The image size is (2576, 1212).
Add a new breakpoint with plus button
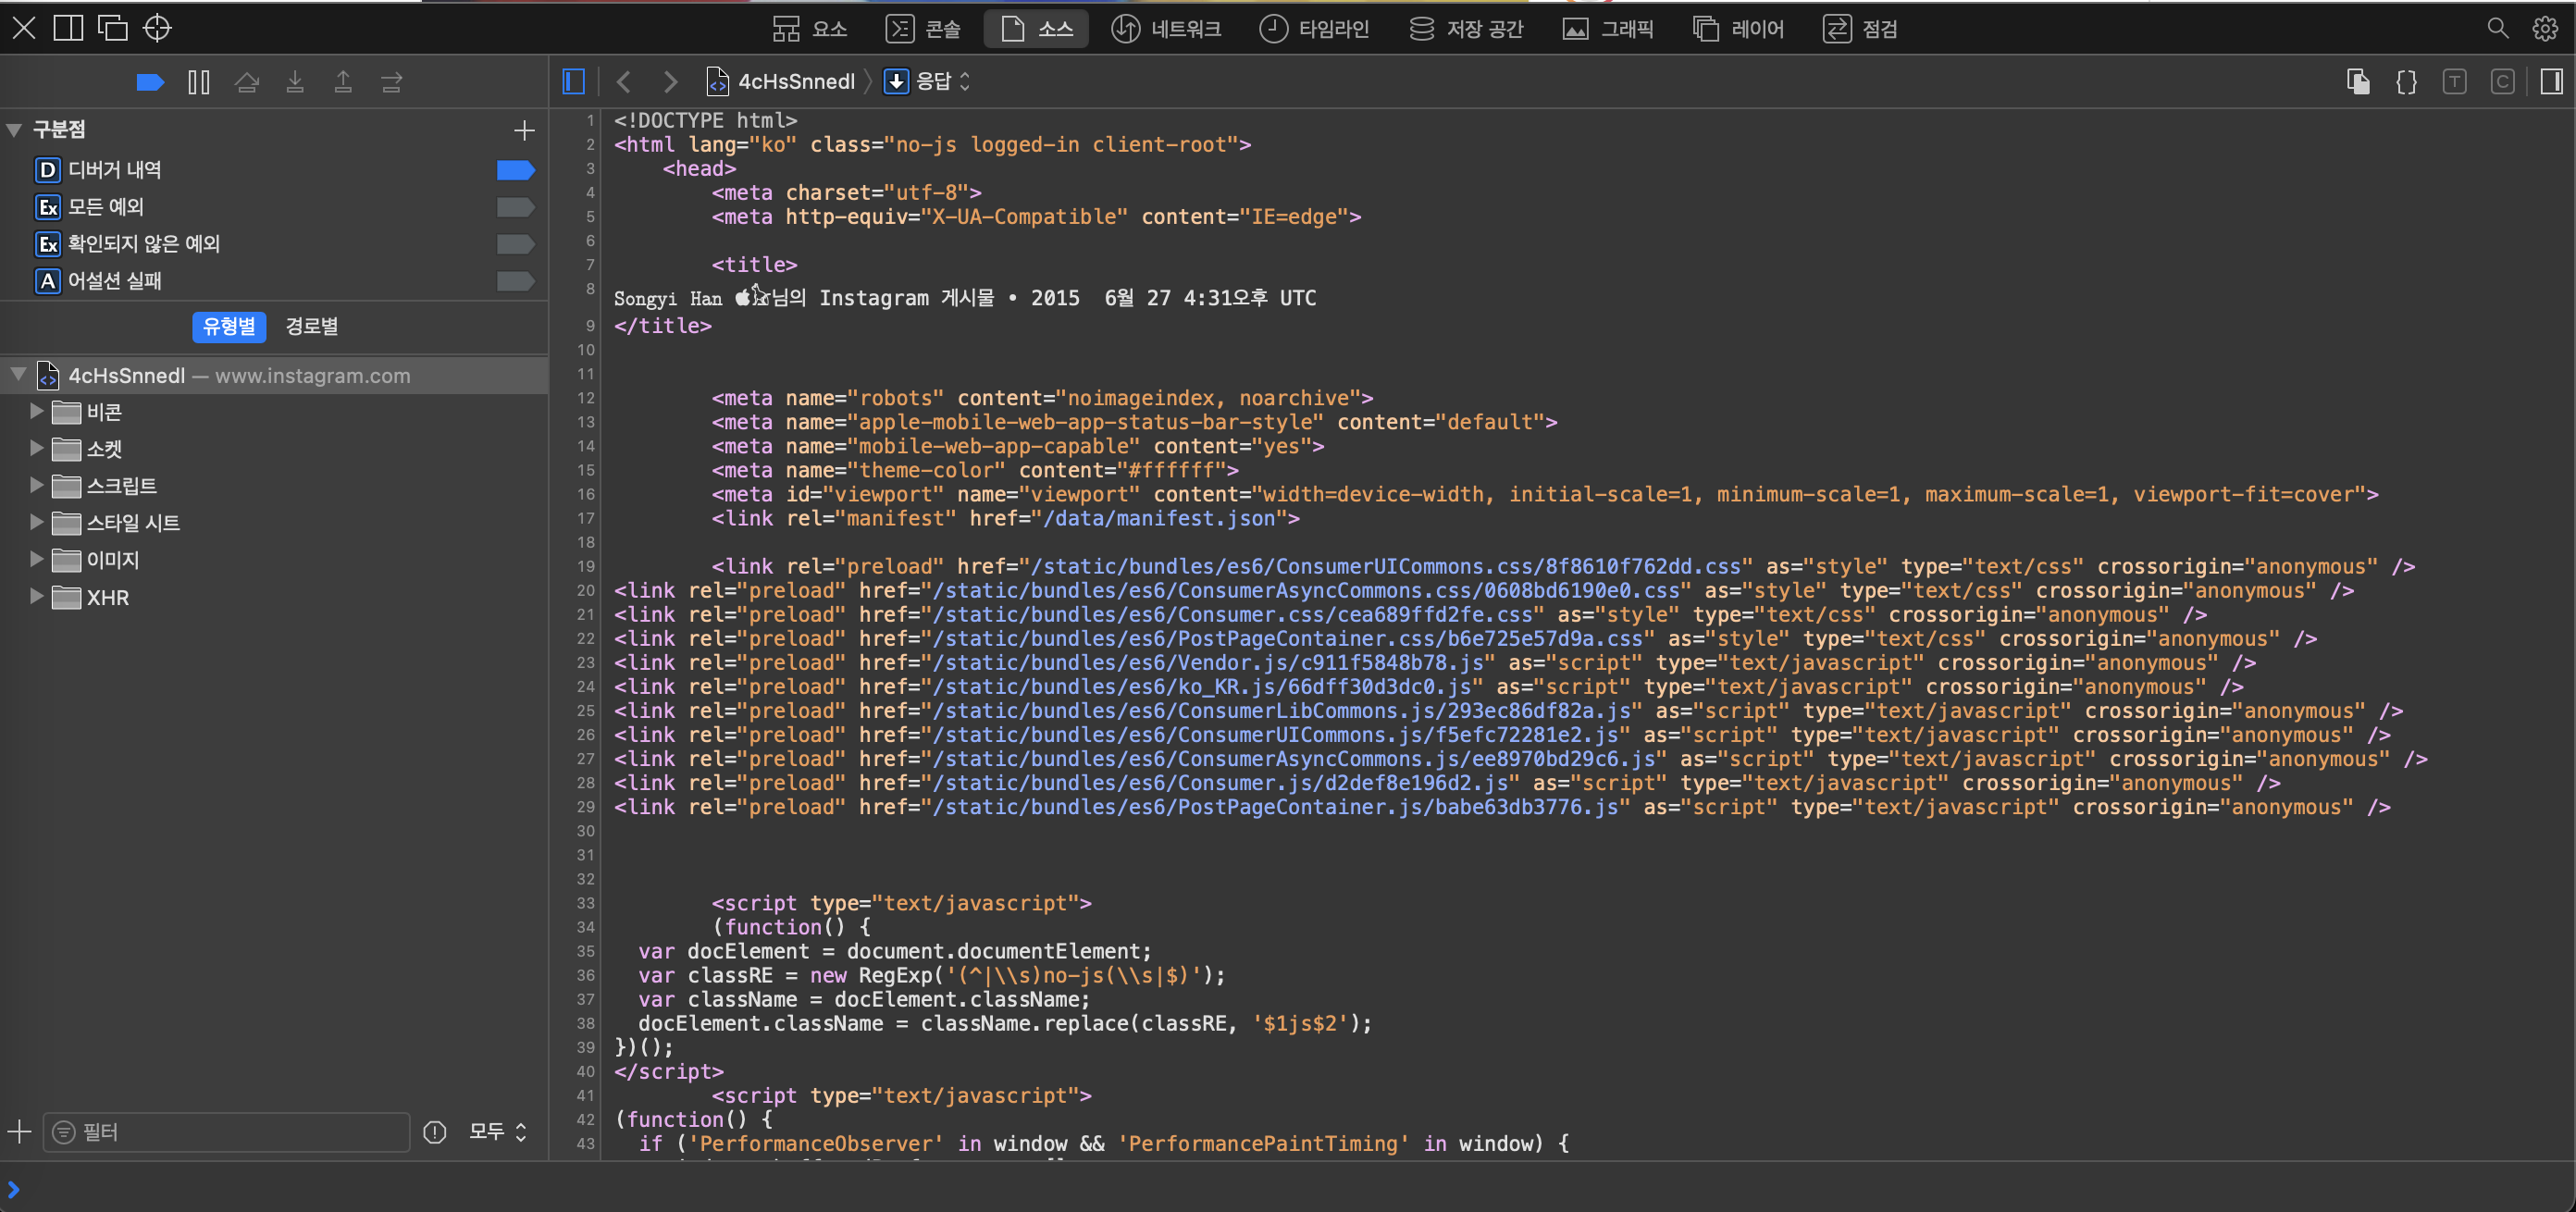(x=524, y=130)
